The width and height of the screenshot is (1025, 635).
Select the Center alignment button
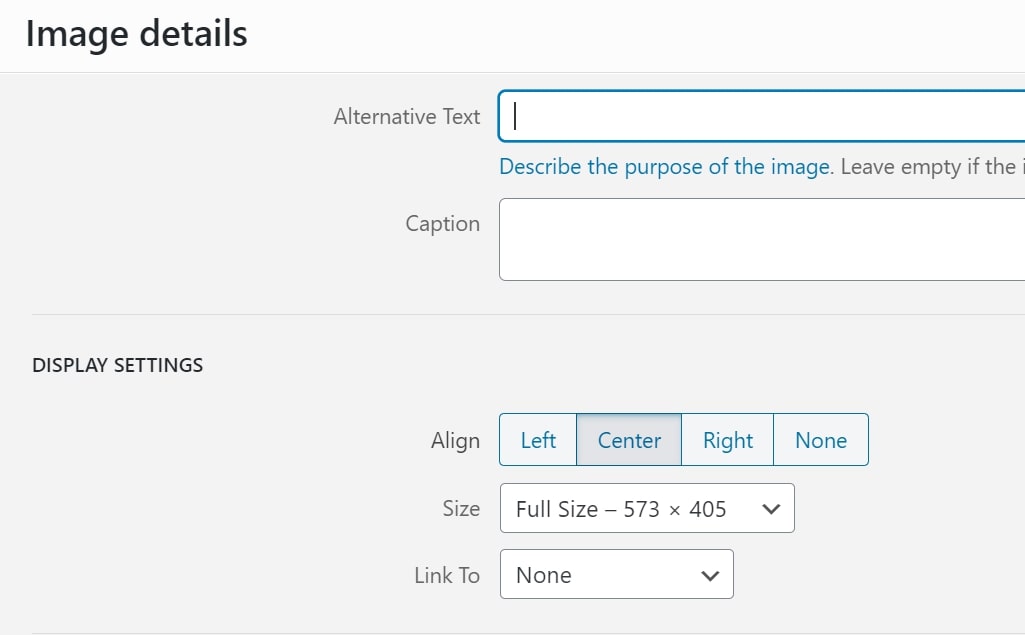[x=629, y=440]
